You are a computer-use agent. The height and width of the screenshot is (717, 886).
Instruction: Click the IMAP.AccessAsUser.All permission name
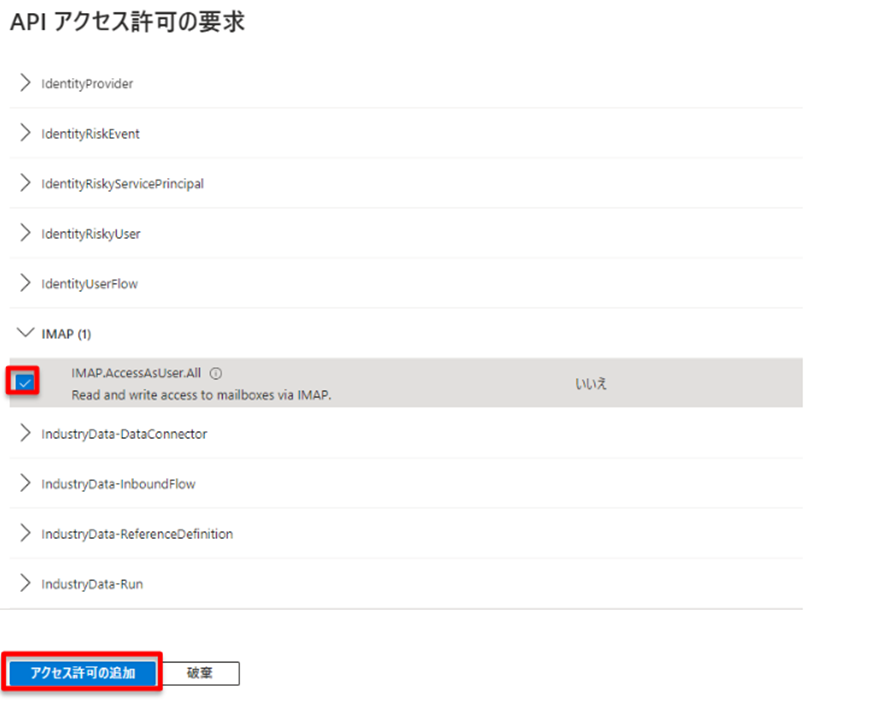pos(136,373)
